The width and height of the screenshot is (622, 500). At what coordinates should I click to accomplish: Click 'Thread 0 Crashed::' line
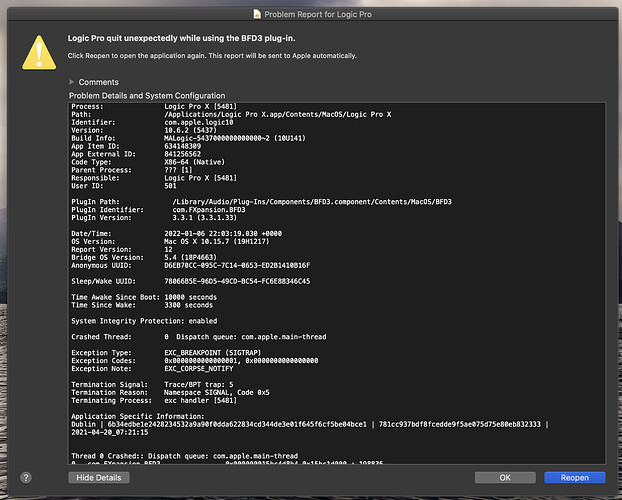coord(184,456)
